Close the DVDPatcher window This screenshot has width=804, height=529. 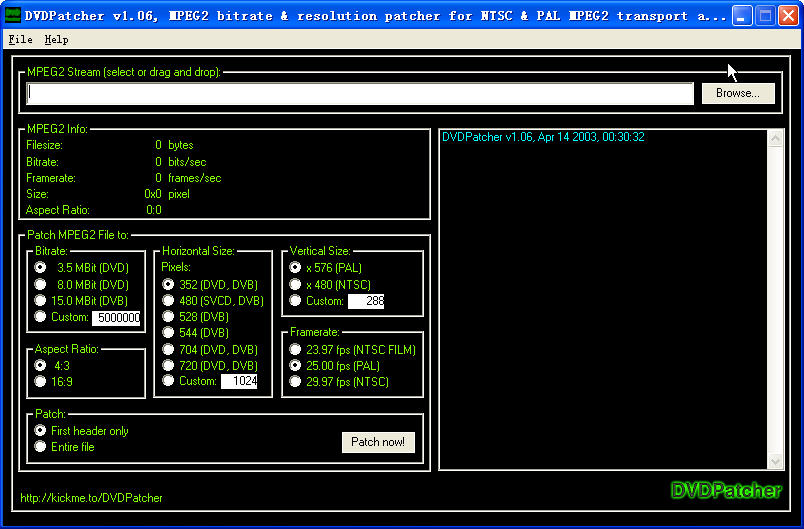(788, 15)
